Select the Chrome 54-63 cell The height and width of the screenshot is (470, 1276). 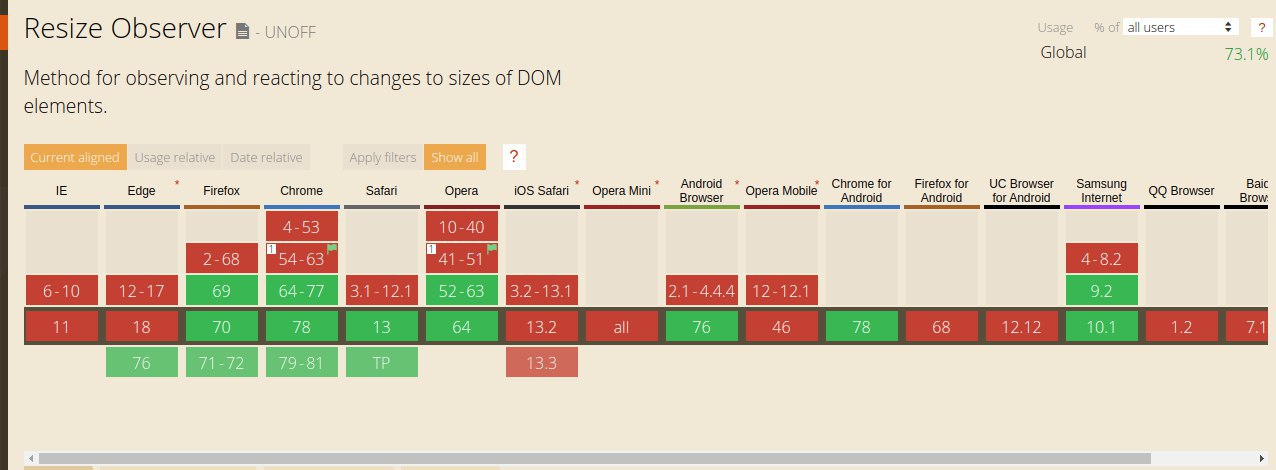302,259
